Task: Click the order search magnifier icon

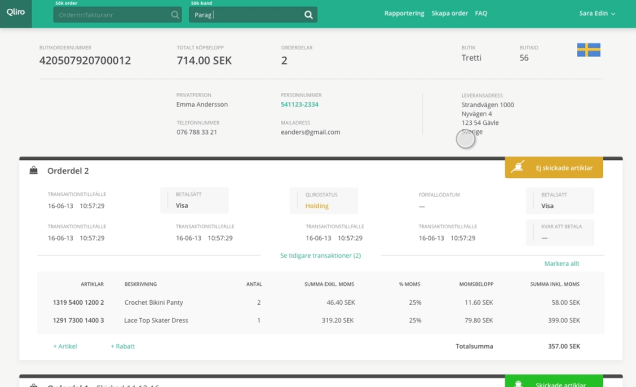Action: point(175,15)
